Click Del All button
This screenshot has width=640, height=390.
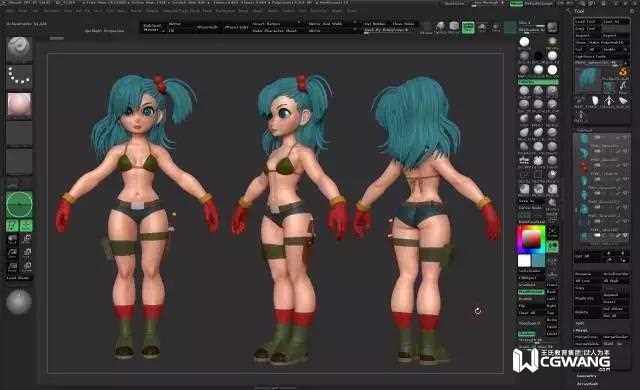[x=616, y=315]
